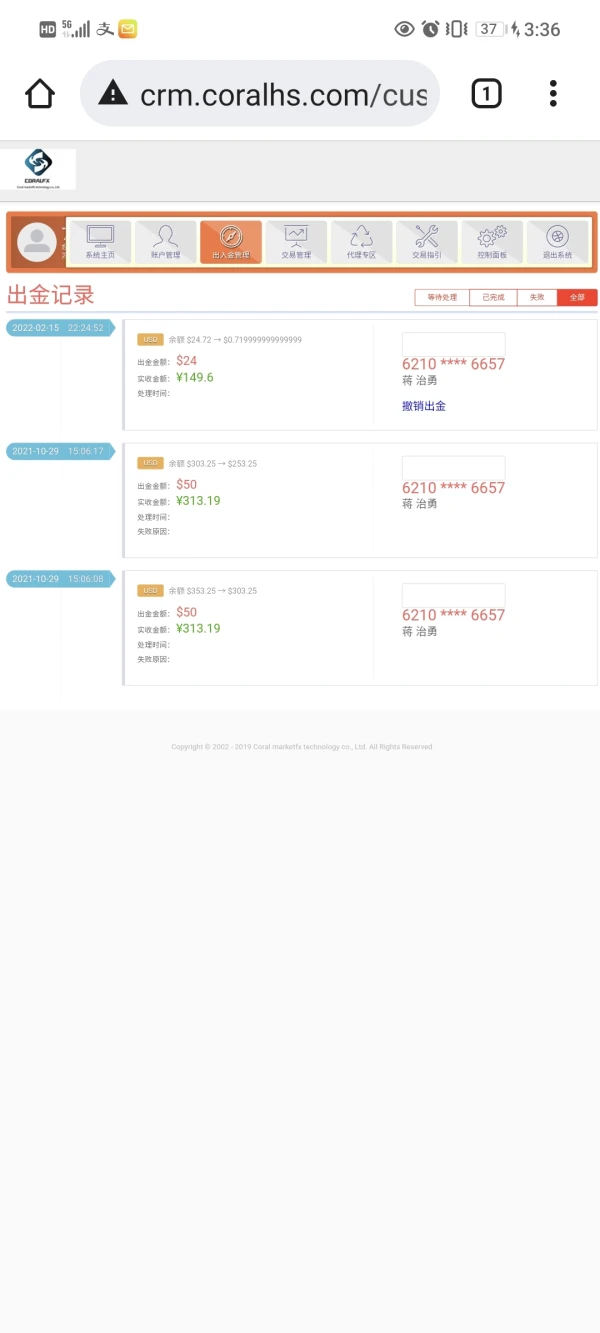Show 全部 withdrawal records
600x1333 pixels.
tap(577, 297)
